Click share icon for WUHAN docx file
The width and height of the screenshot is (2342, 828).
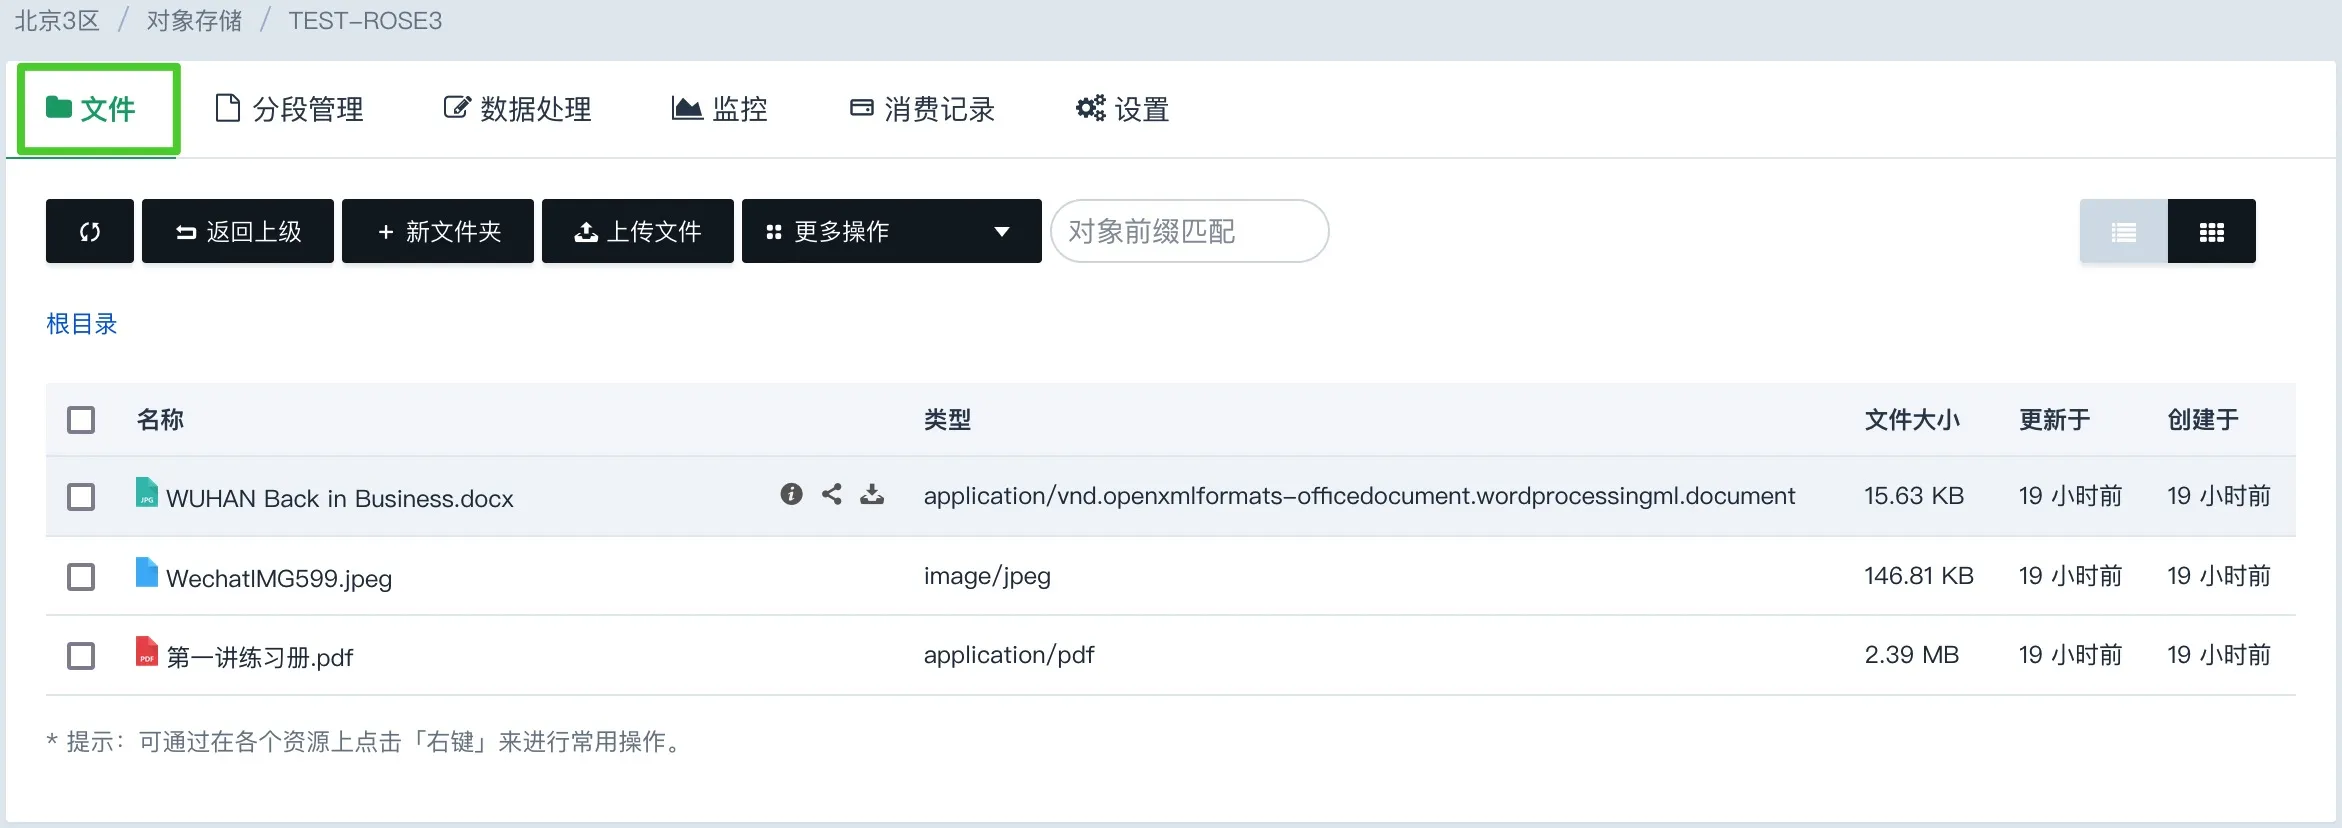tap(832, 494)
